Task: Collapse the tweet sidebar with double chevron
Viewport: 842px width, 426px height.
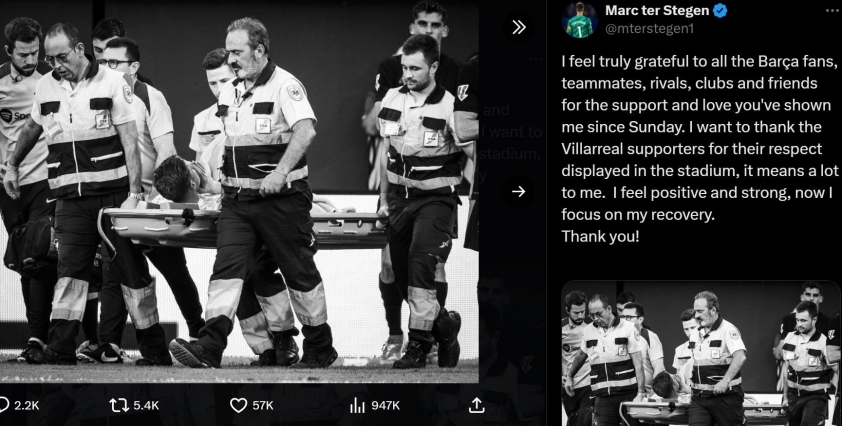Action: click(x=519, y=27)
